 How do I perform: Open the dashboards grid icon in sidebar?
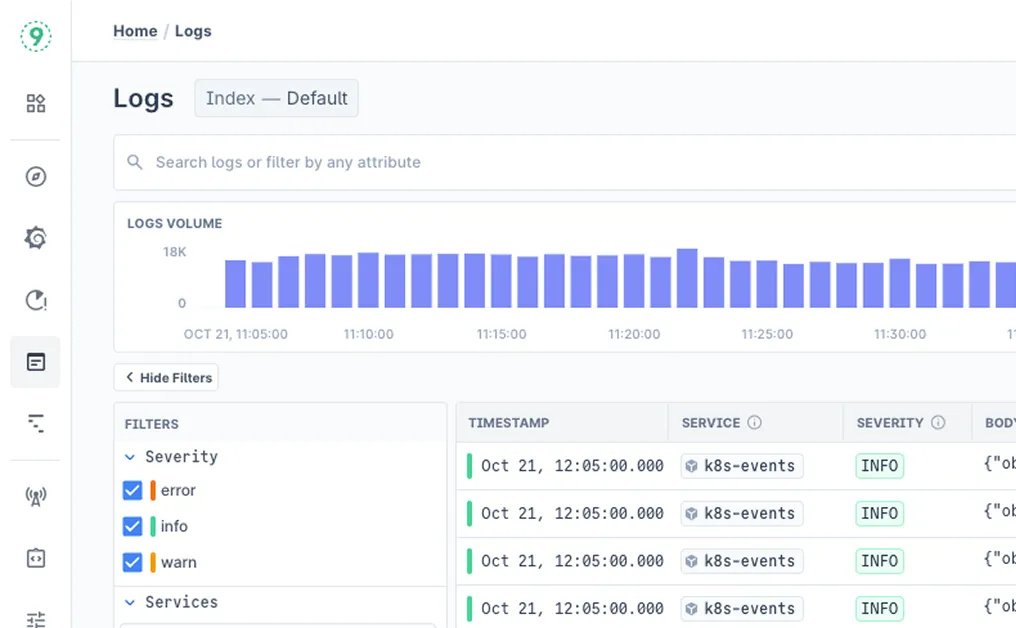36,103
